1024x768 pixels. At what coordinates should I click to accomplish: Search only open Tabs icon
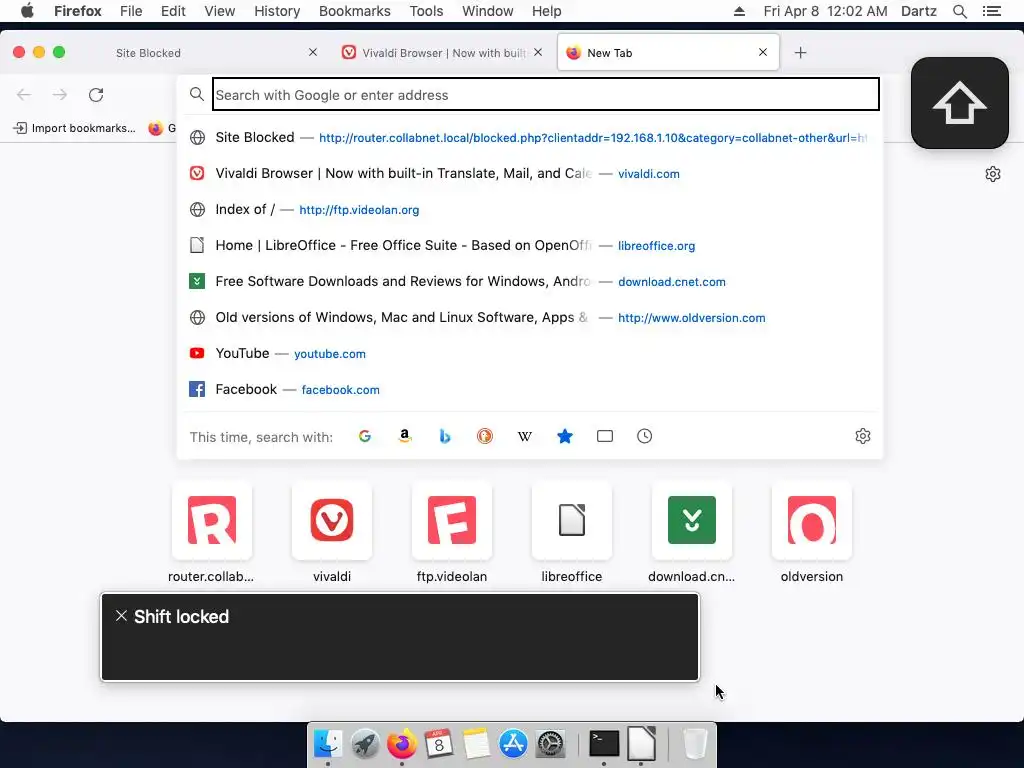click(605, 436)
